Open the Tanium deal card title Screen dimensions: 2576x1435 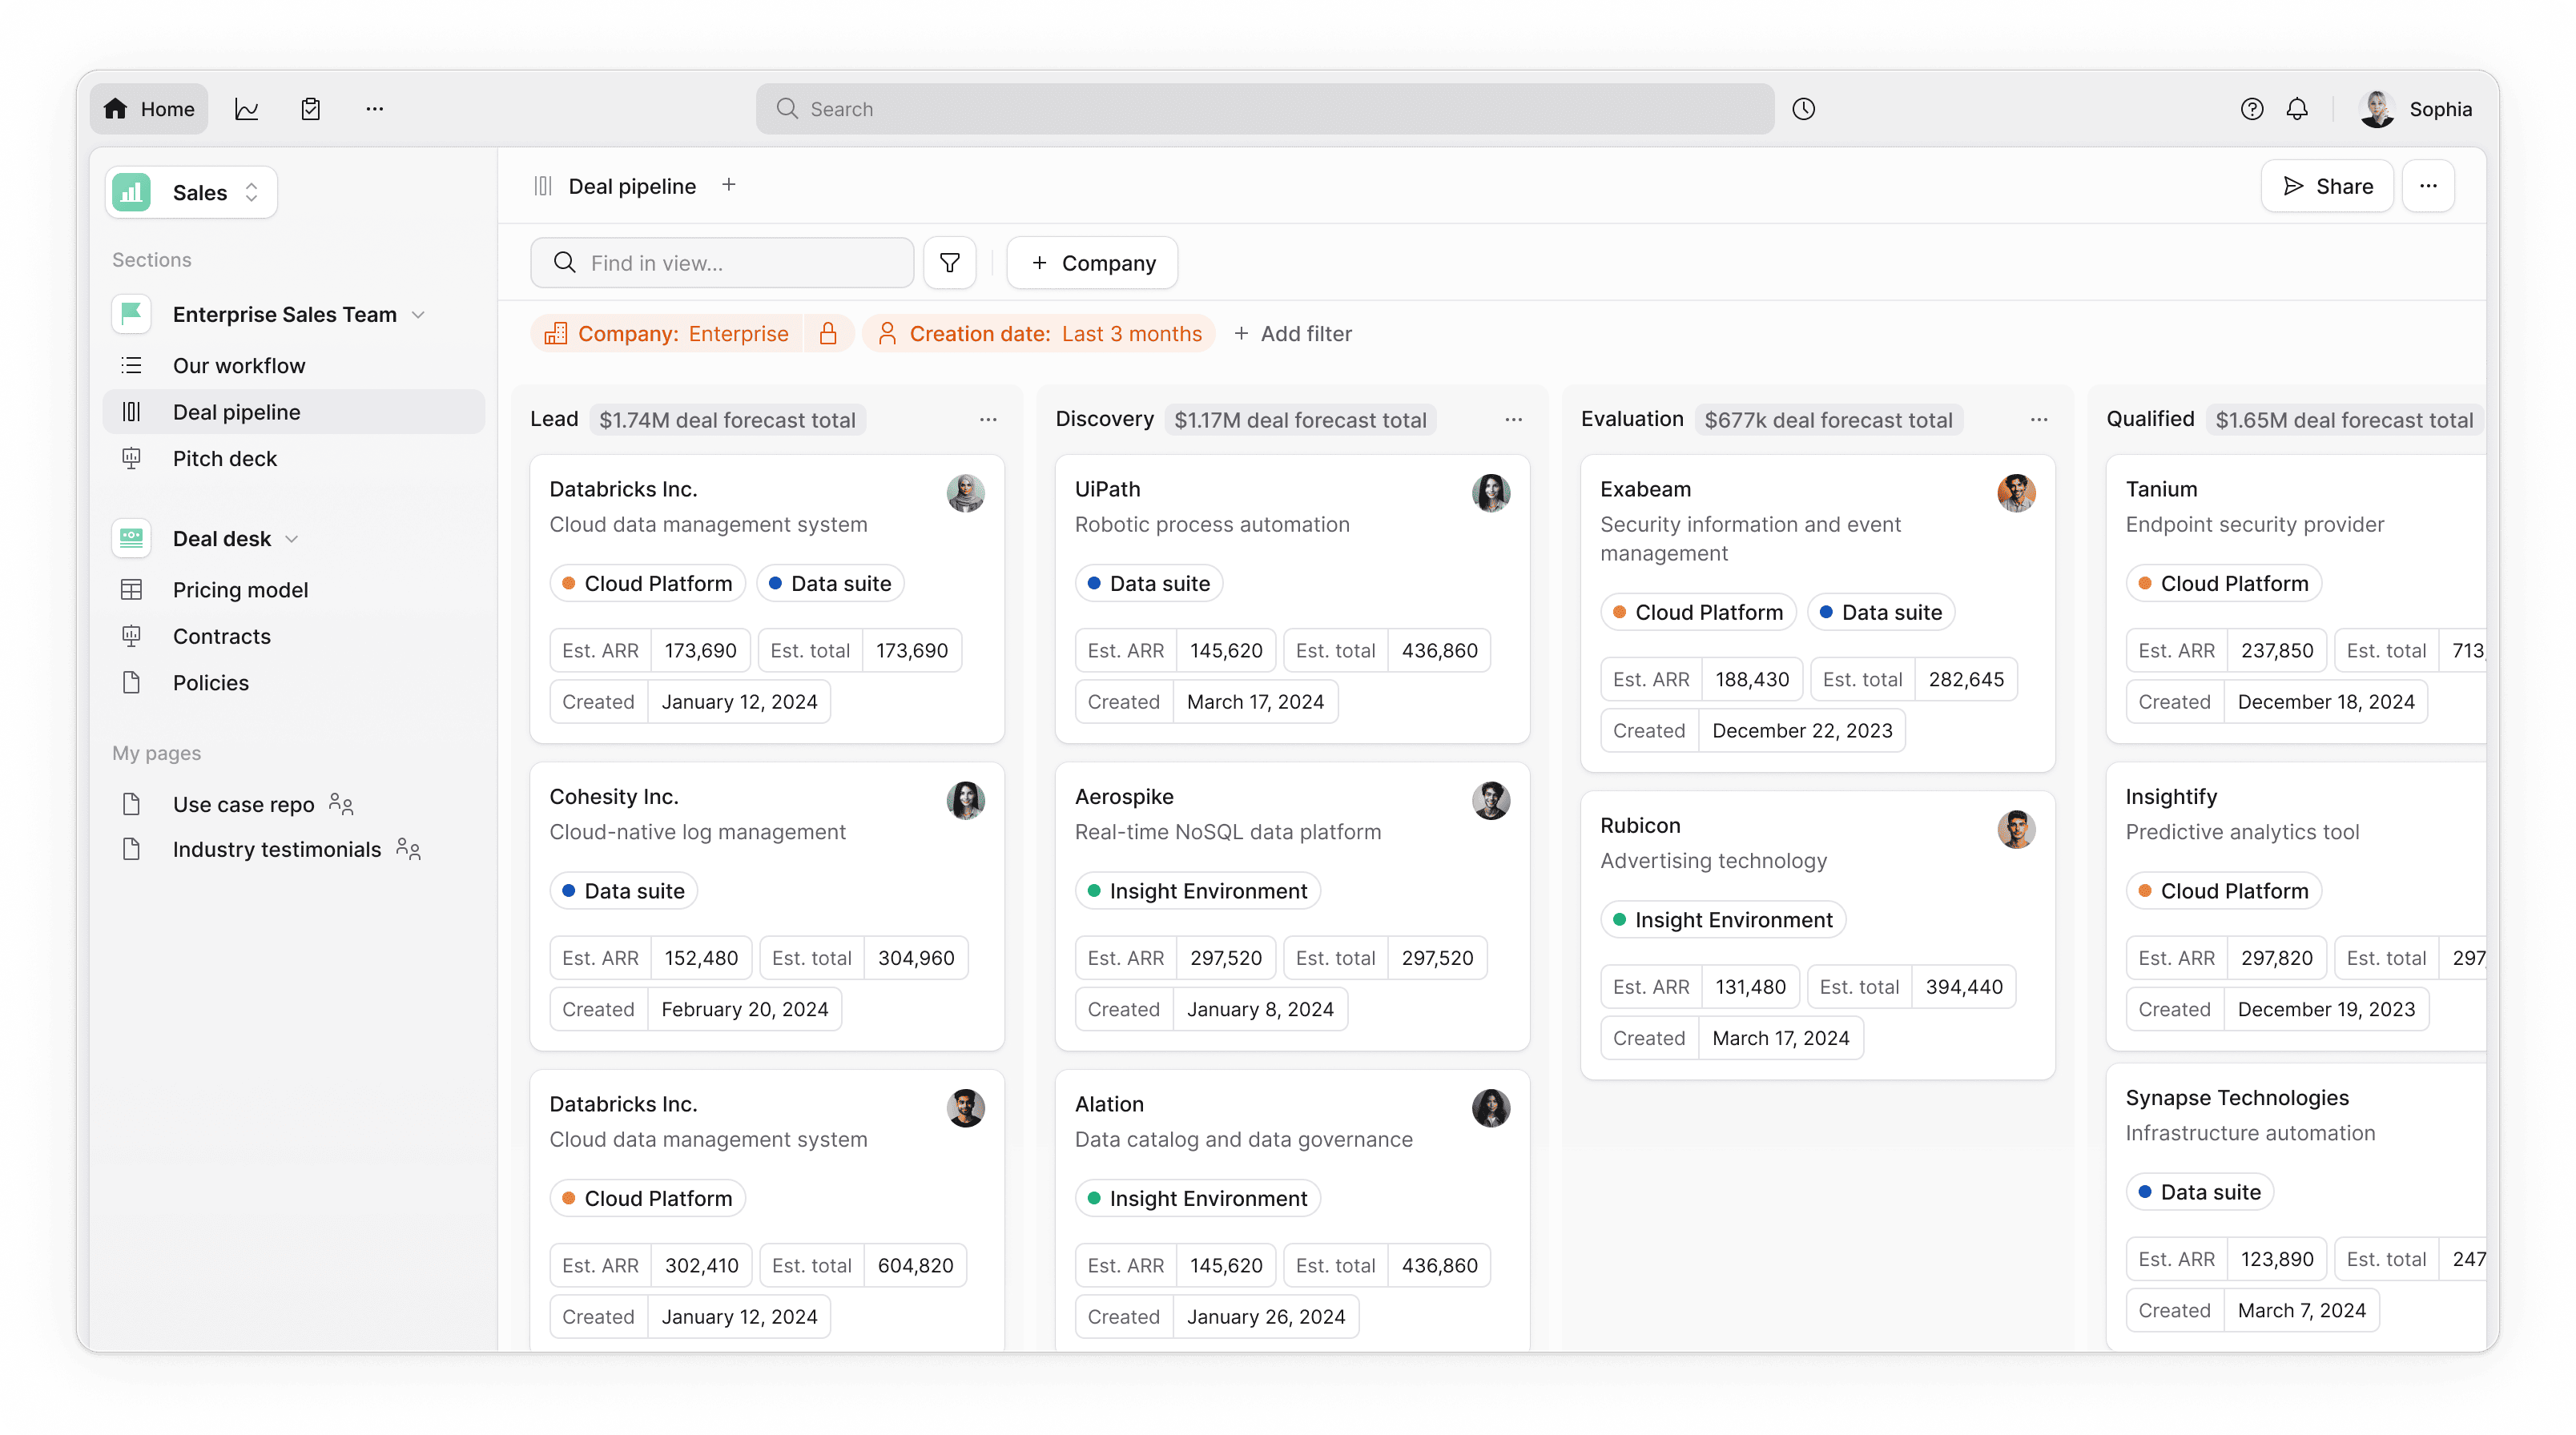[x=2161, y=489]
